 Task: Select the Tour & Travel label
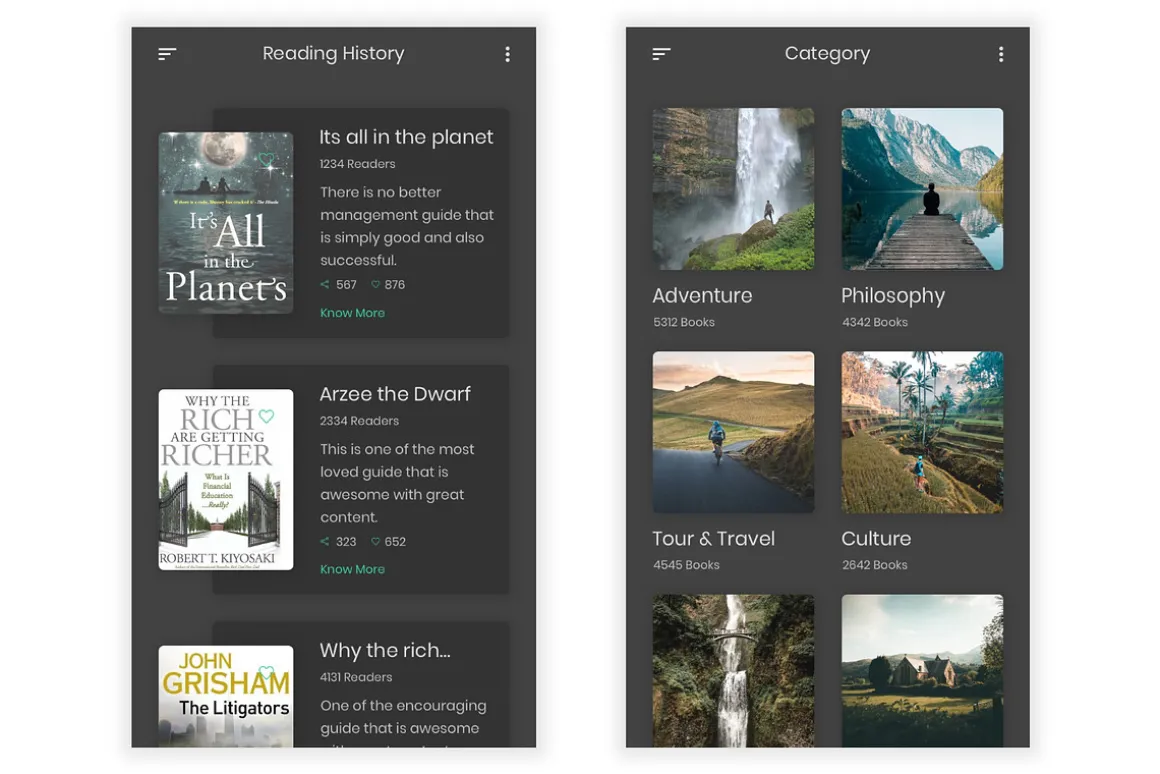coord(713,539)
